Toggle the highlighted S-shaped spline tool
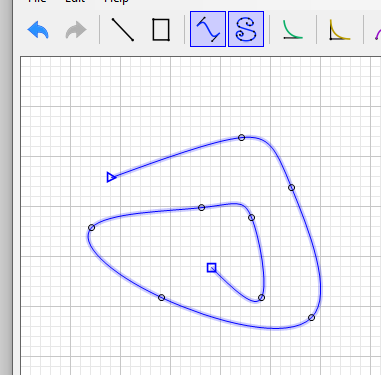Viewport: 381px width, 375px height. (x=246, y=29)
